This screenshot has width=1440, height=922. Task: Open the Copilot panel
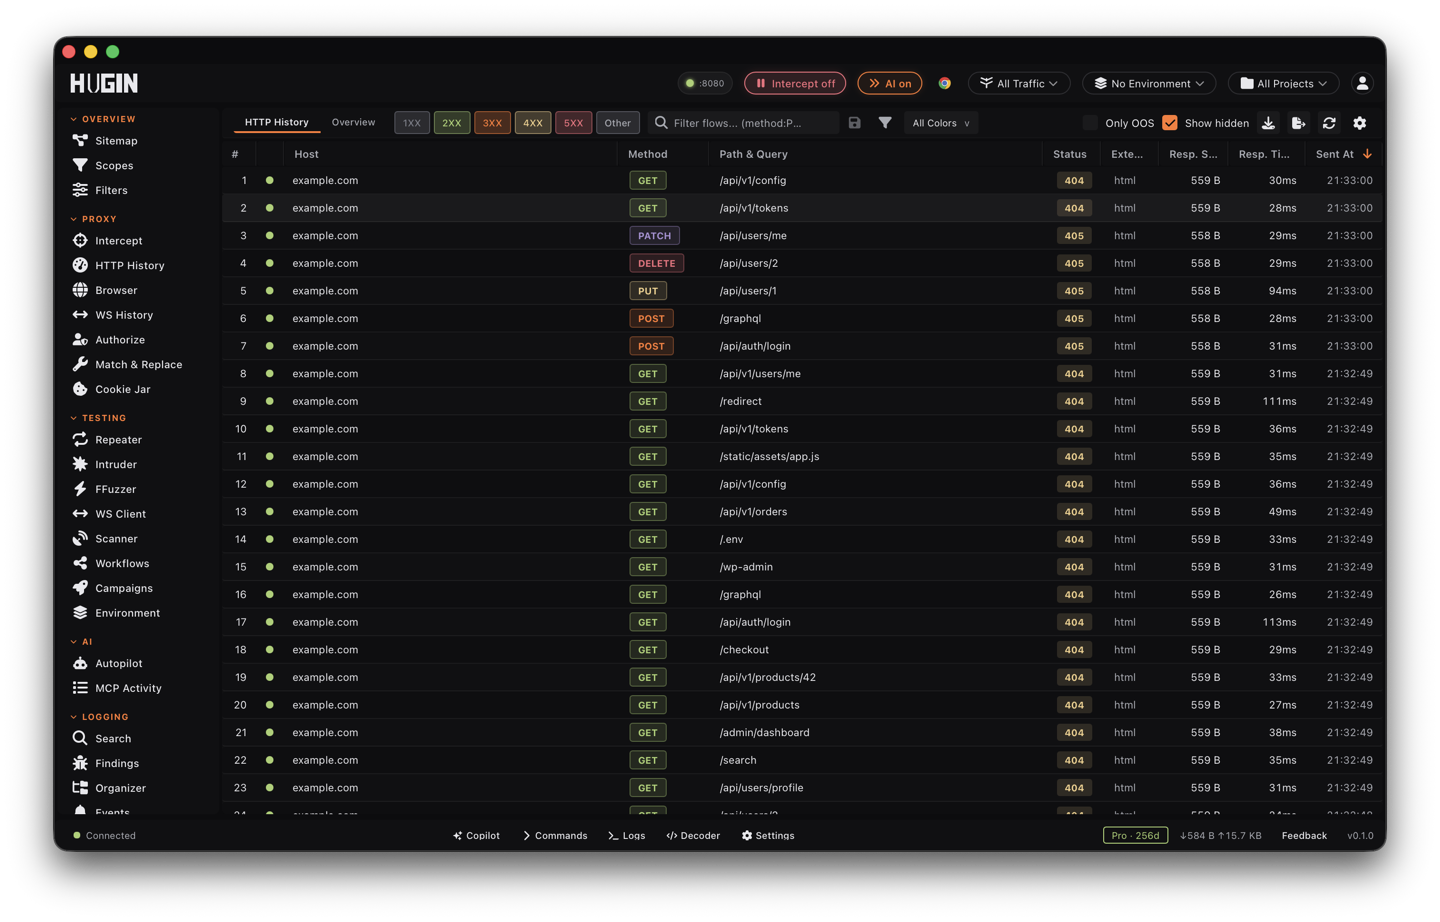click(x=476, y=836)
